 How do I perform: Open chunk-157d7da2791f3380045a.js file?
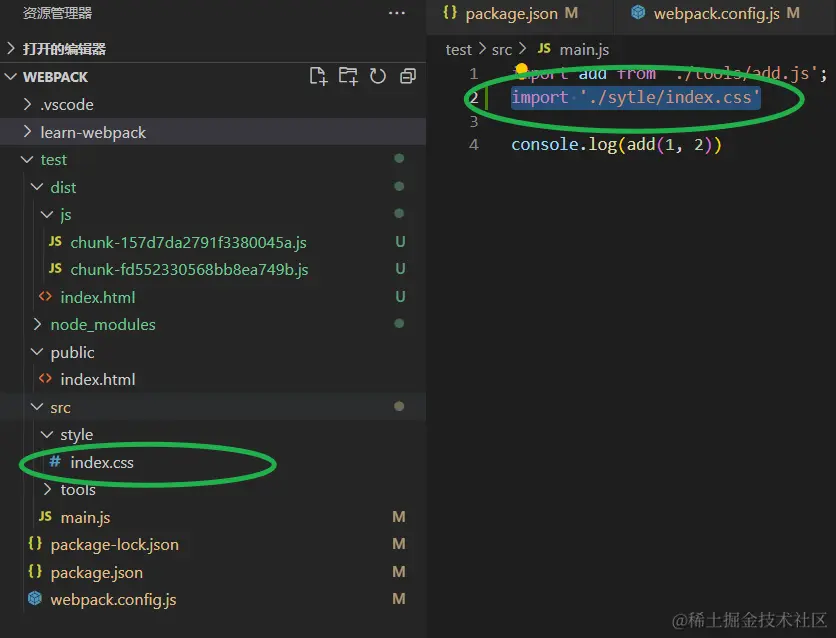point(189,243)
